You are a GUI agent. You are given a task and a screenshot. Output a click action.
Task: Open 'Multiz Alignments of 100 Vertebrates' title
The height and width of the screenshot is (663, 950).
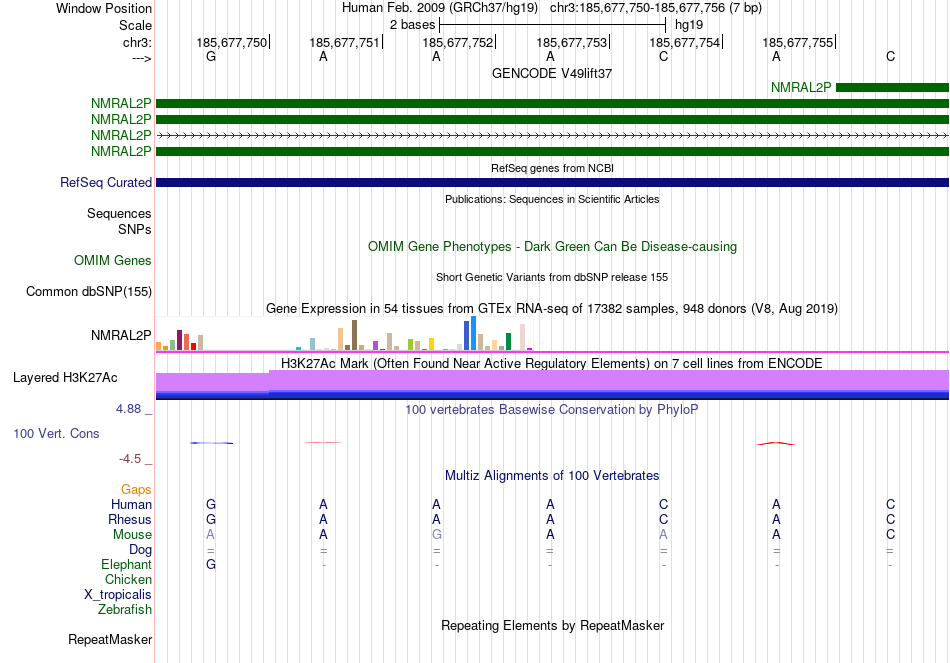(552, 476)
